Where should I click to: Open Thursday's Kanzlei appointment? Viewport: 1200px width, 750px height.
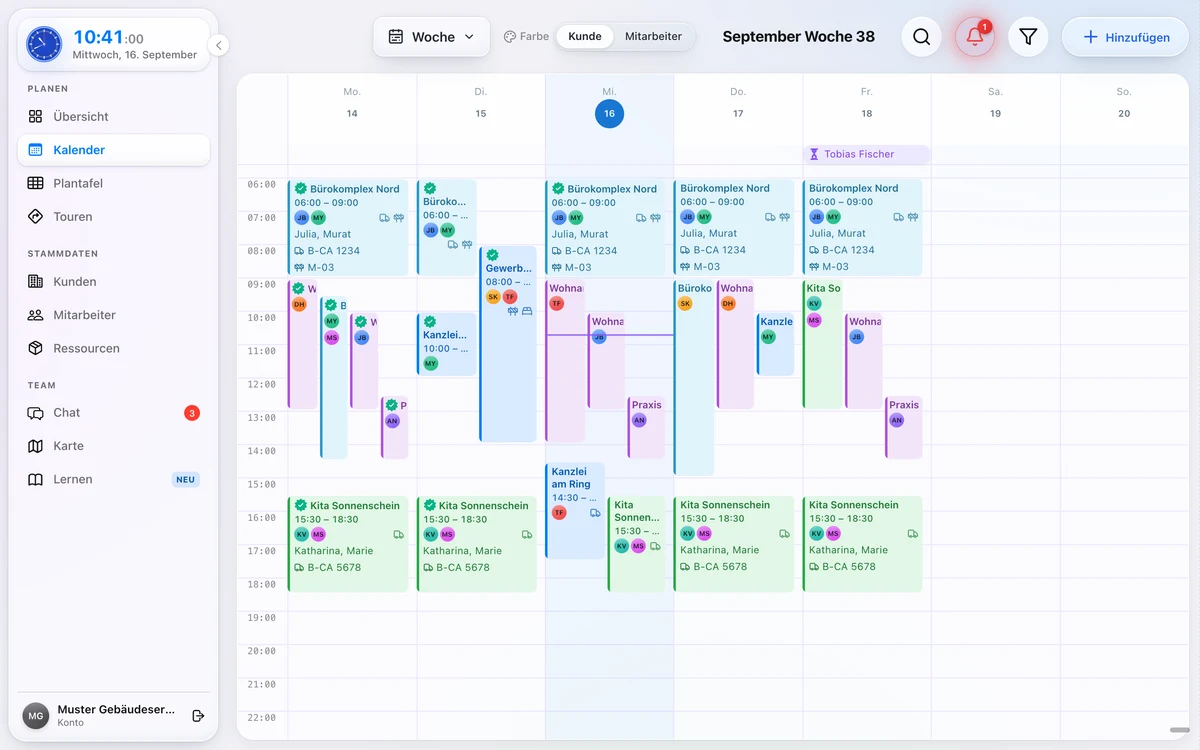point(776,344)
